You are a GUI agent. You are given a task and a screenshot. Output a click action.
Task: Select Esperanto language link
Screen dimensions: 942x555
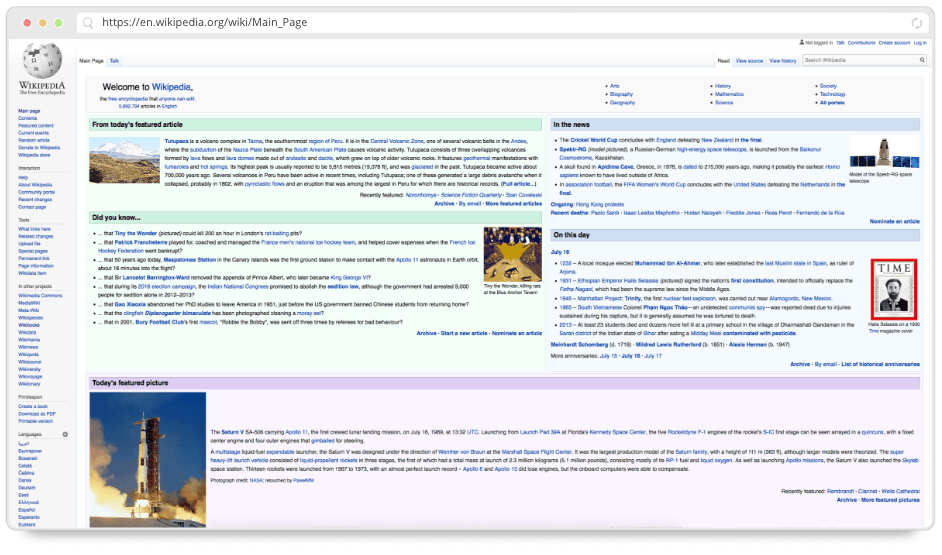point(29,517)
